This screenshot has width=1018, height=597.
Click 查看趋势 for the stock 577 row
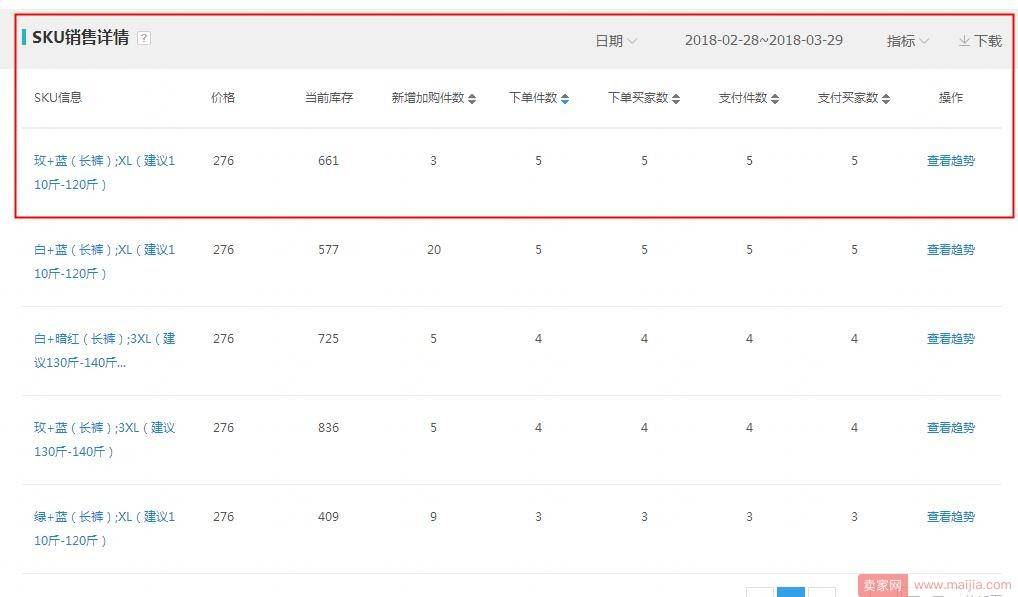950,250
